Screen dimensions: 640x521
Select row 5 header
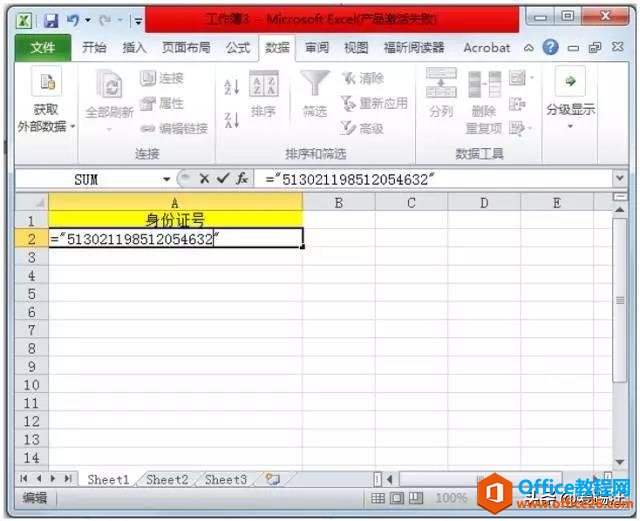[32, 294]
